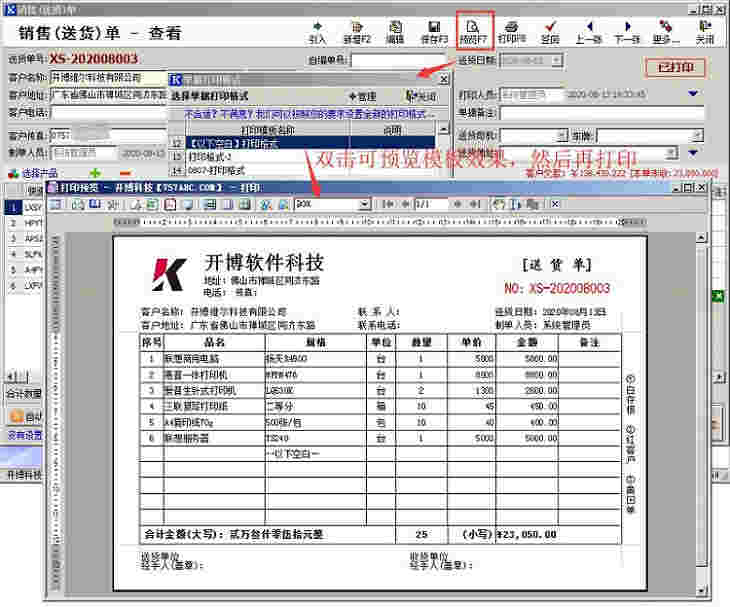Click the red PDF export icon in preview toolbar
730x607 pixels.
[x=170, y=204]
